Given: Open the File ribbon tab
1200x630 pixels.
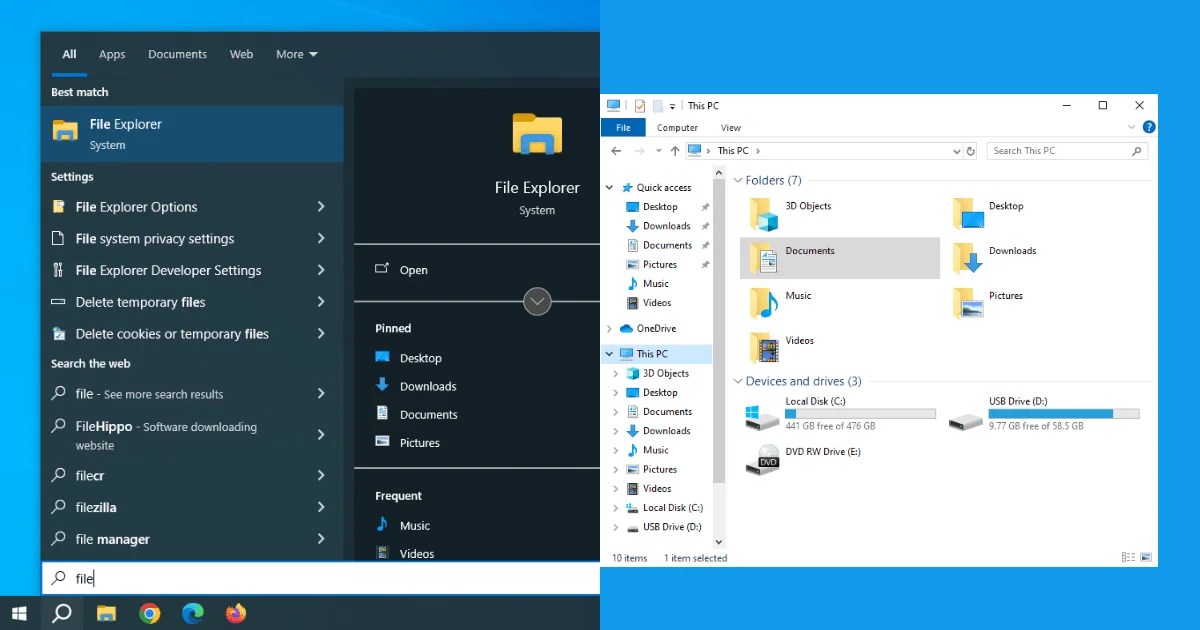Looking at the screenshot, I should [x=623, y=128].
